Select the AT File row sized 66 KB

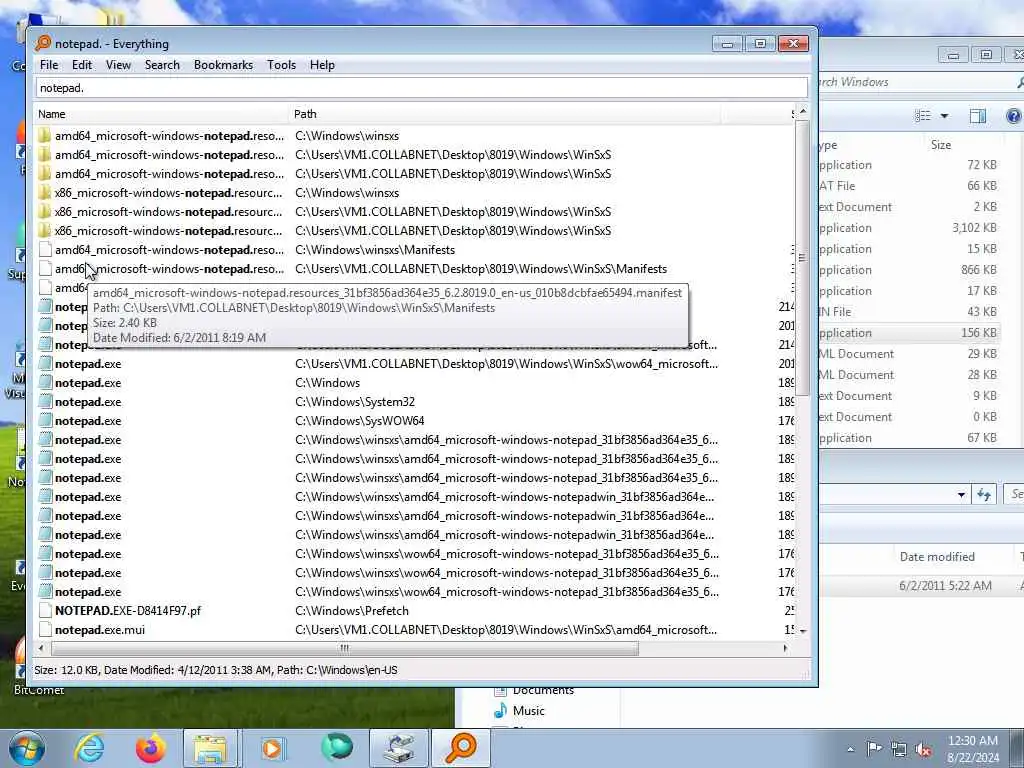tap(911, 186)
